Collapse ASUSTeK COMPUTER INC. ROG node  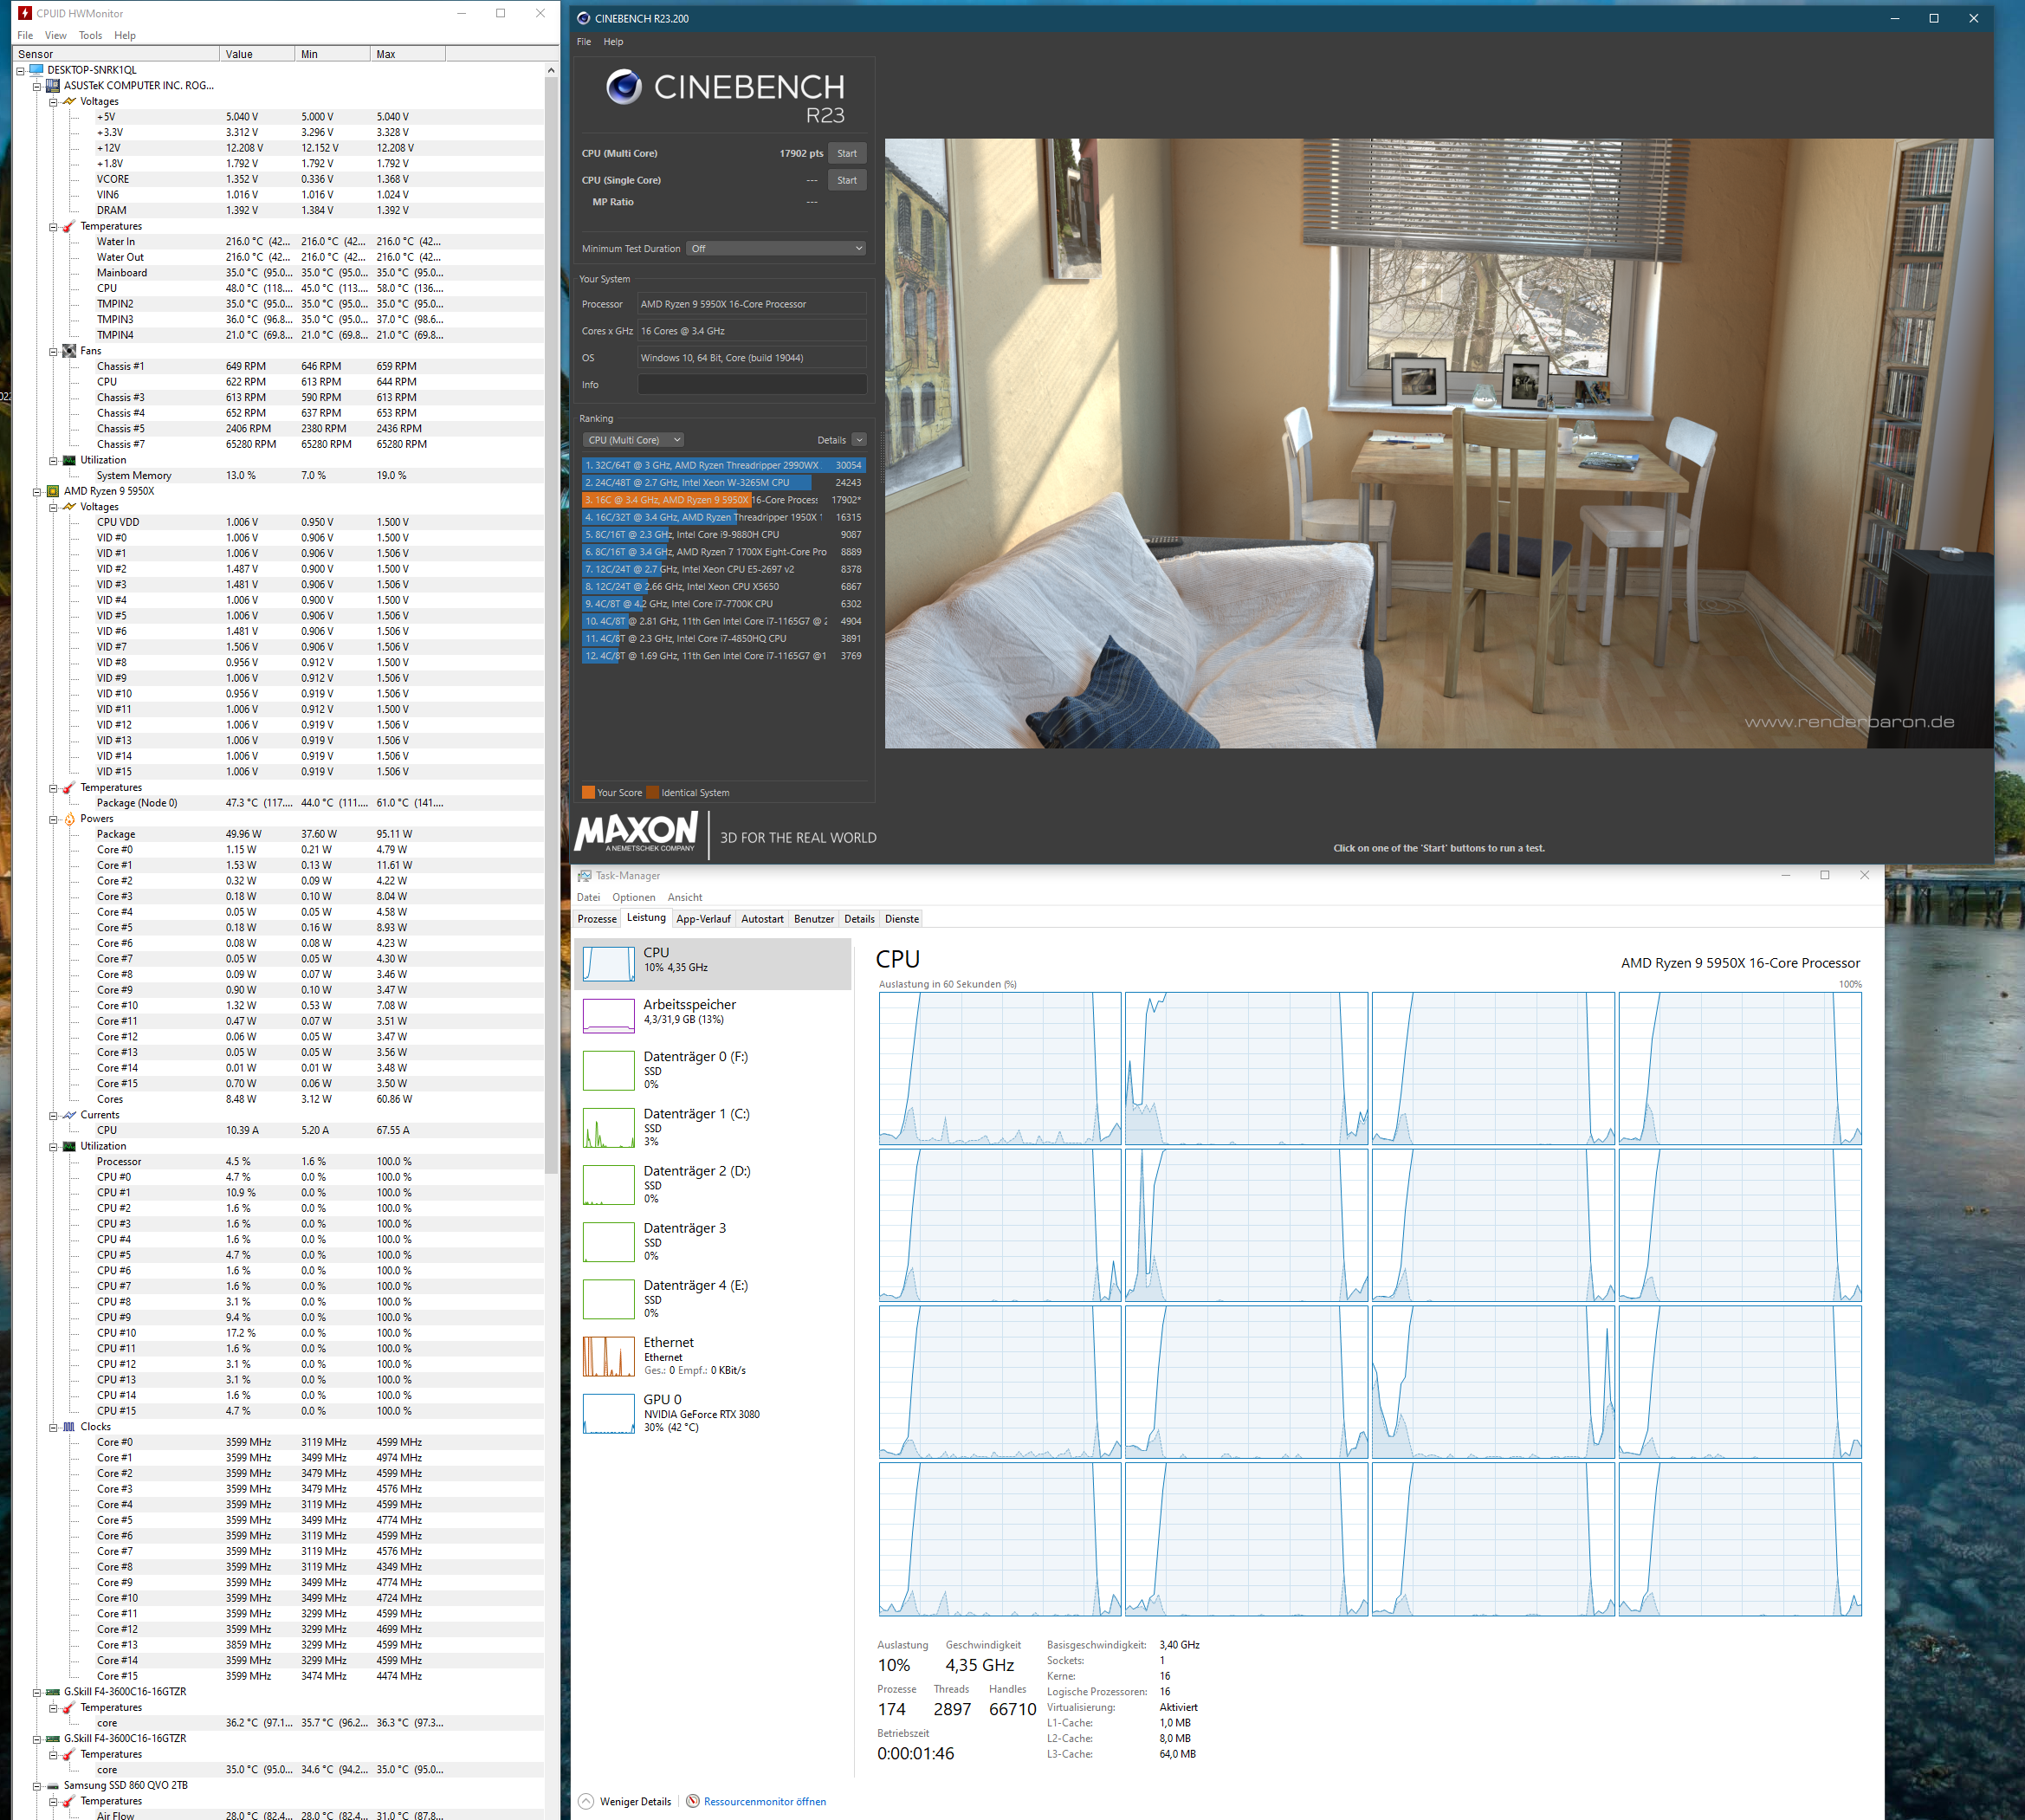coord(37,86)
